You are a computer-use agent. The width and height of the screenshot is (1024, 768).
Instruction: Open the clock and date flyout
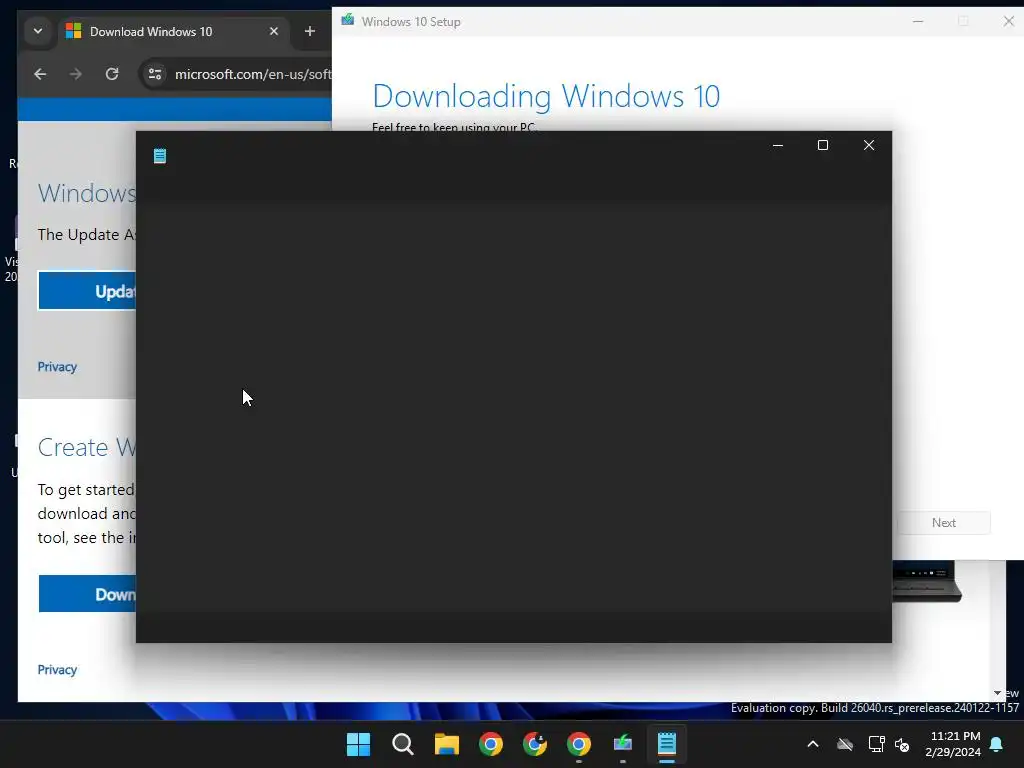(x=953, y=744)
